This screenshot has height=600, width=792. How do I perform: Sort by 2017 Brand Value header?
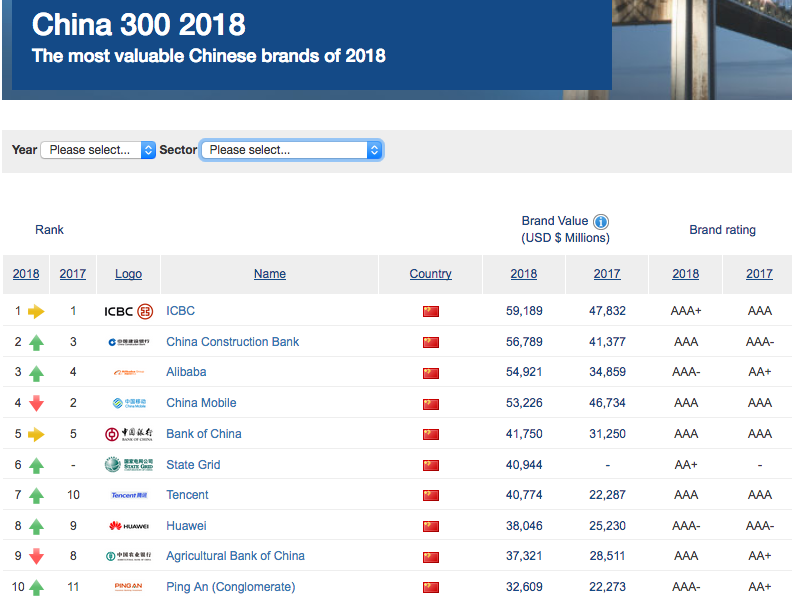pos(607,274)
